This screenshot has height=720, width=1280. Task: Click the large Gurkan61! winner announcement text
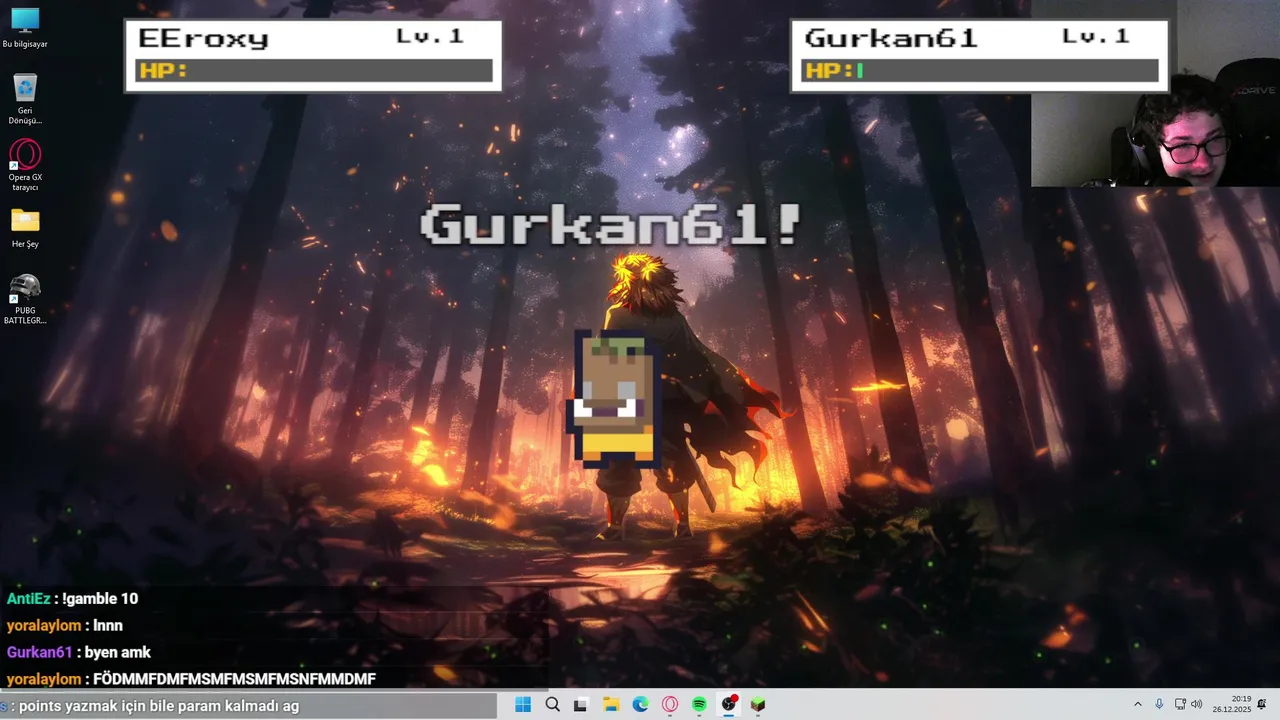611,225
